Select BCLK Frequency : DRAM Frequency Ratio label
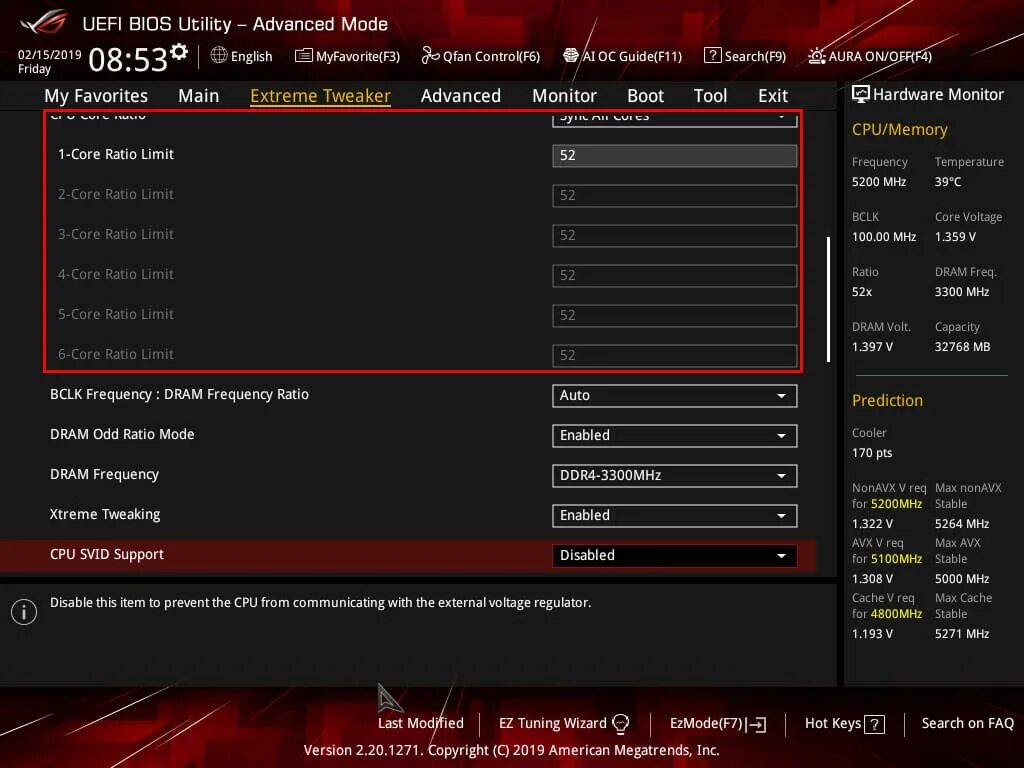 pos(179,394)
